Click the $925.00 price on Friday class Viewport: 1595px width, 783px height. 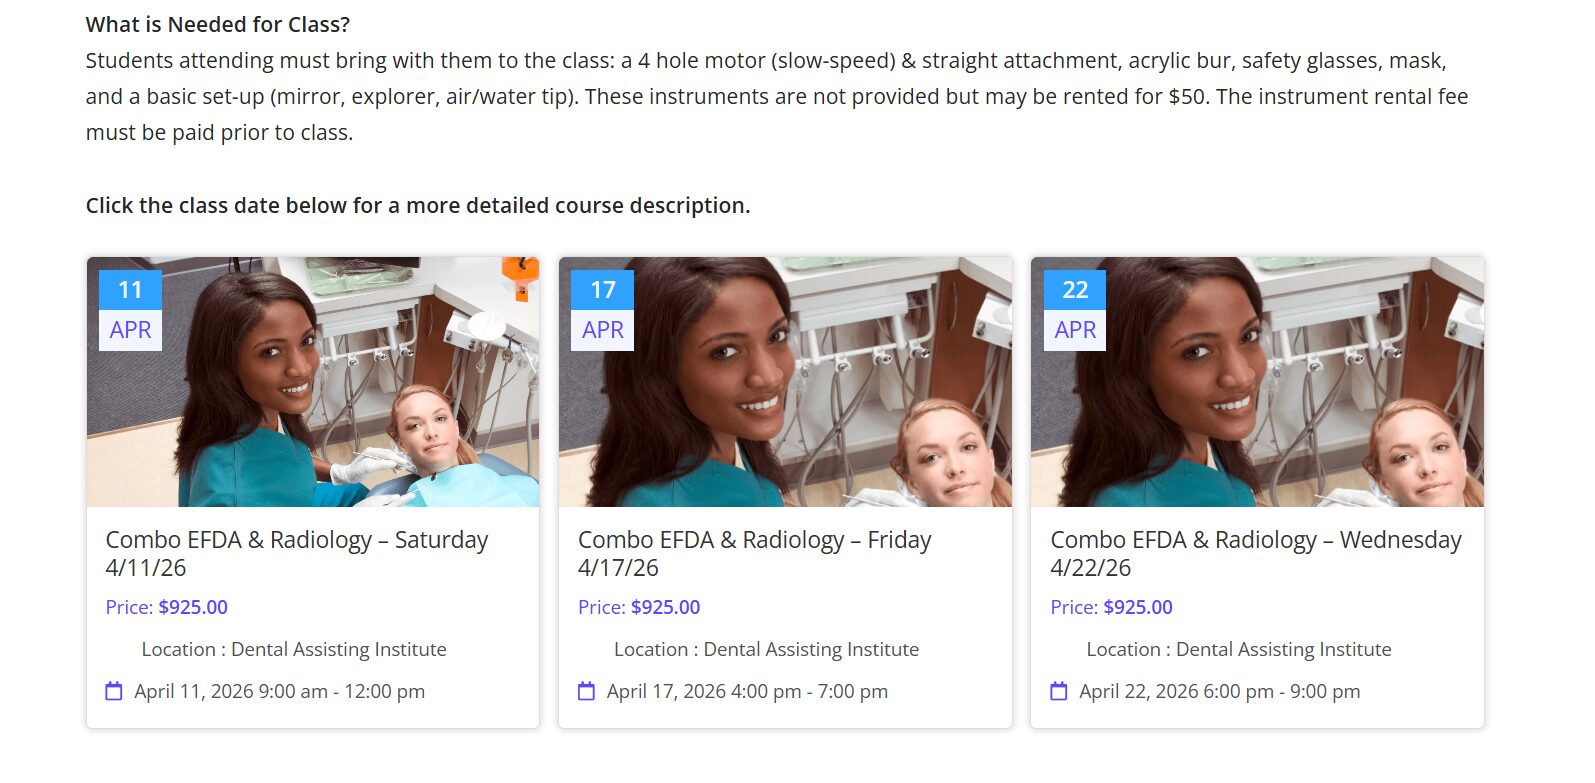pyautogui.click(x=665, y=607)
